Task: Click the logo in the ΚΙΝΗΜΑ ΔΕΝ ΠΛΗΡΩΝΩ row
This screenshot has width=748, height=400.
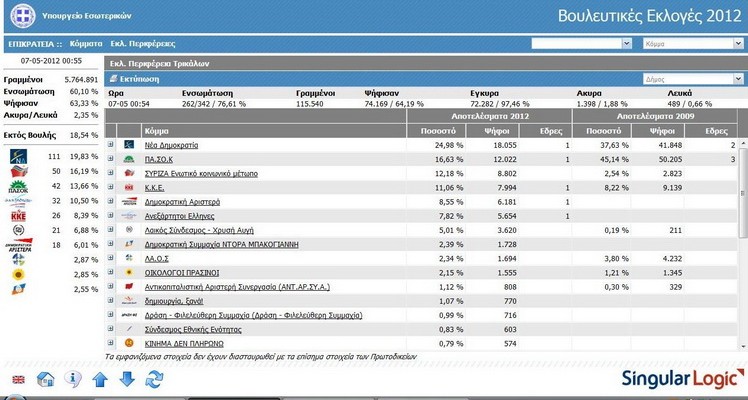Action: click(129, 343)
